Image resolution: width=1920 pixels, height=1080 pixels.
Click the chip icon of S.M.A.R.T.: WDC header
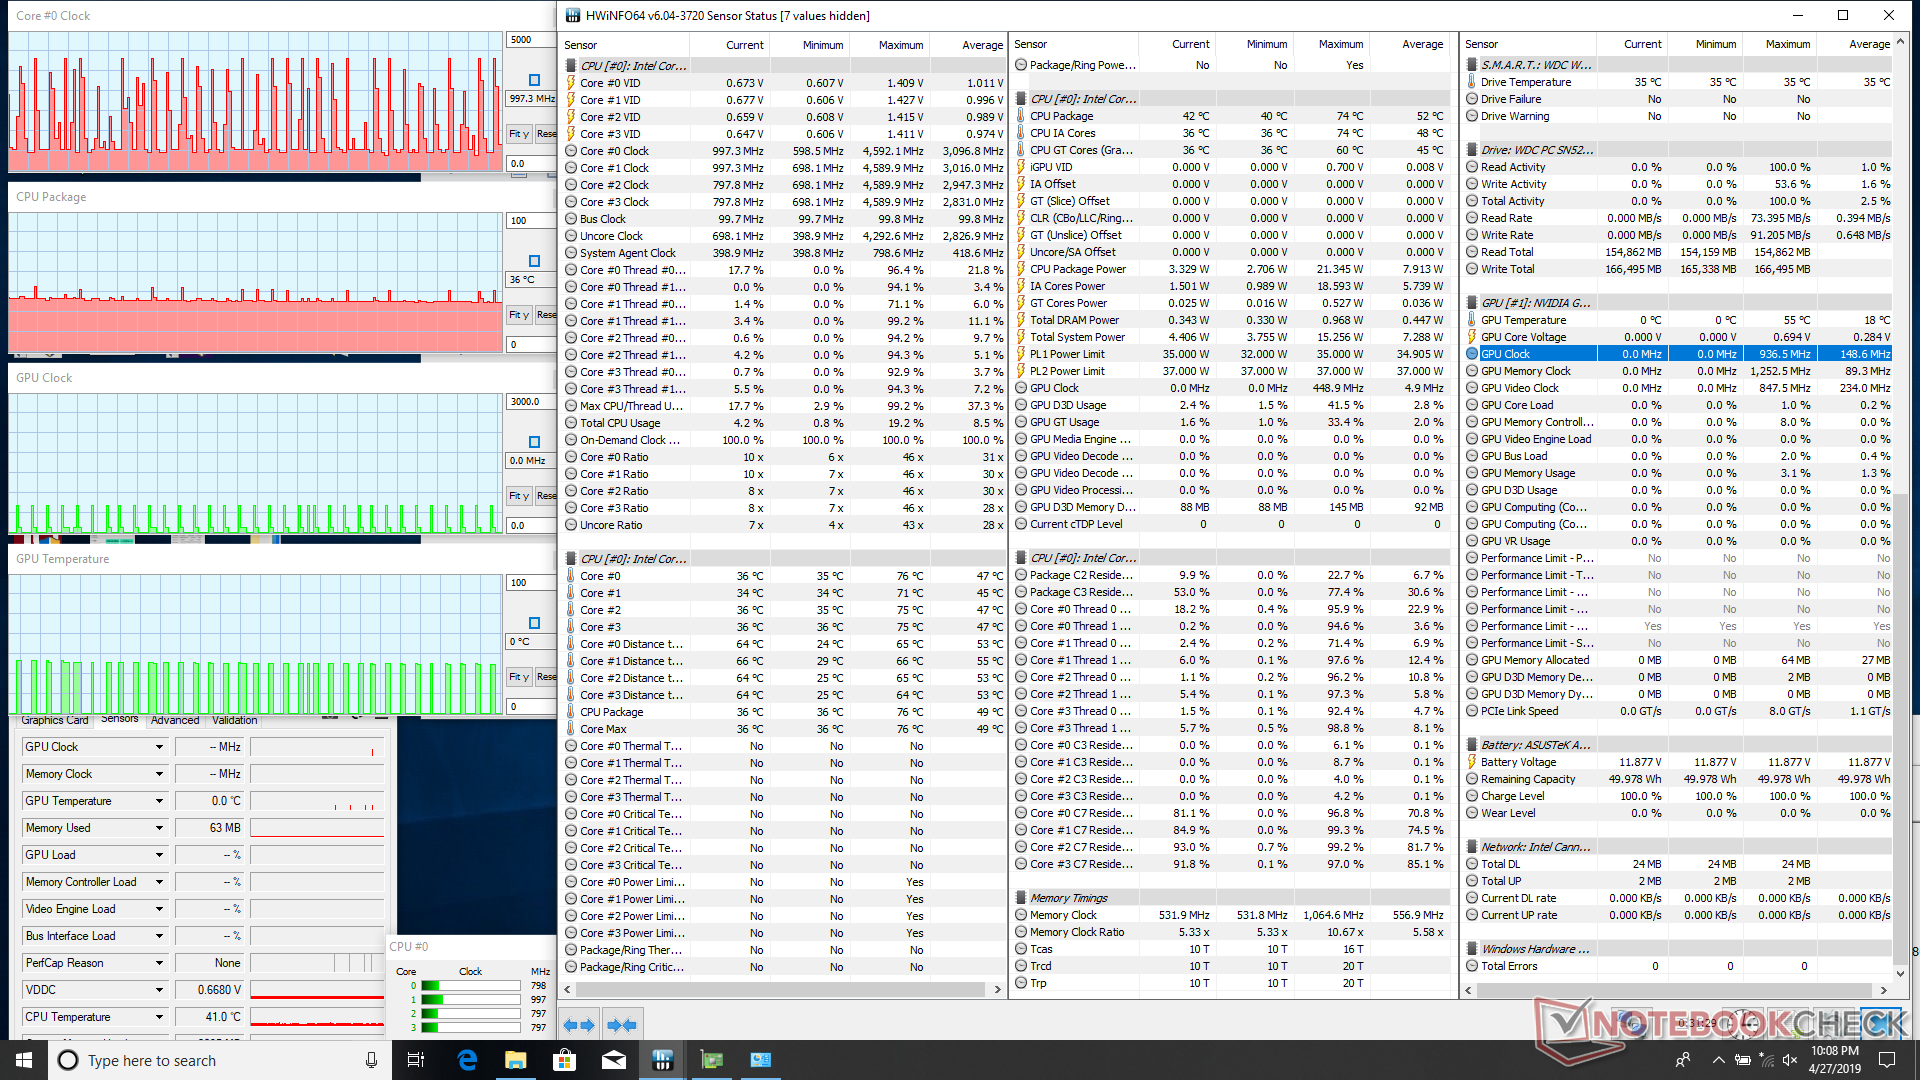coord(1472,65)
